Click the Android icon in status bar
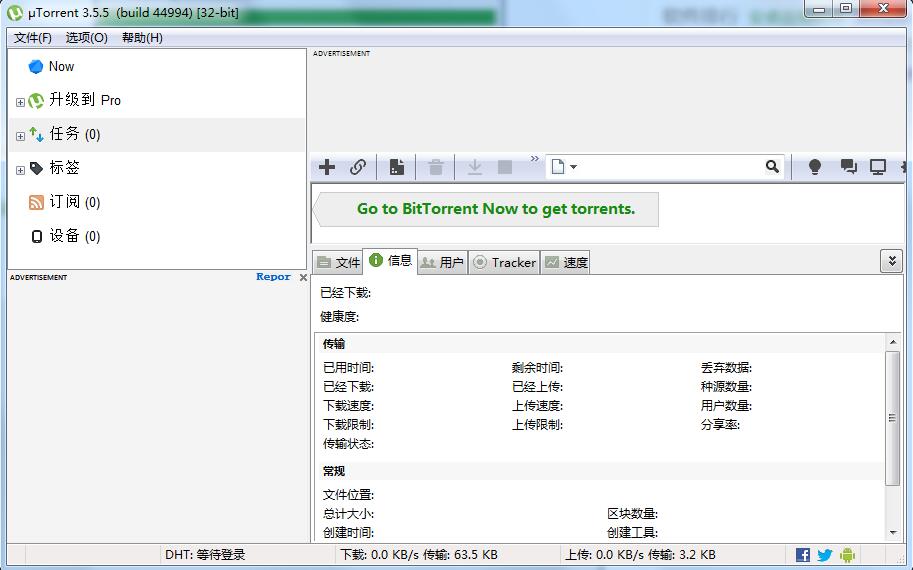 tap(848, 555)
